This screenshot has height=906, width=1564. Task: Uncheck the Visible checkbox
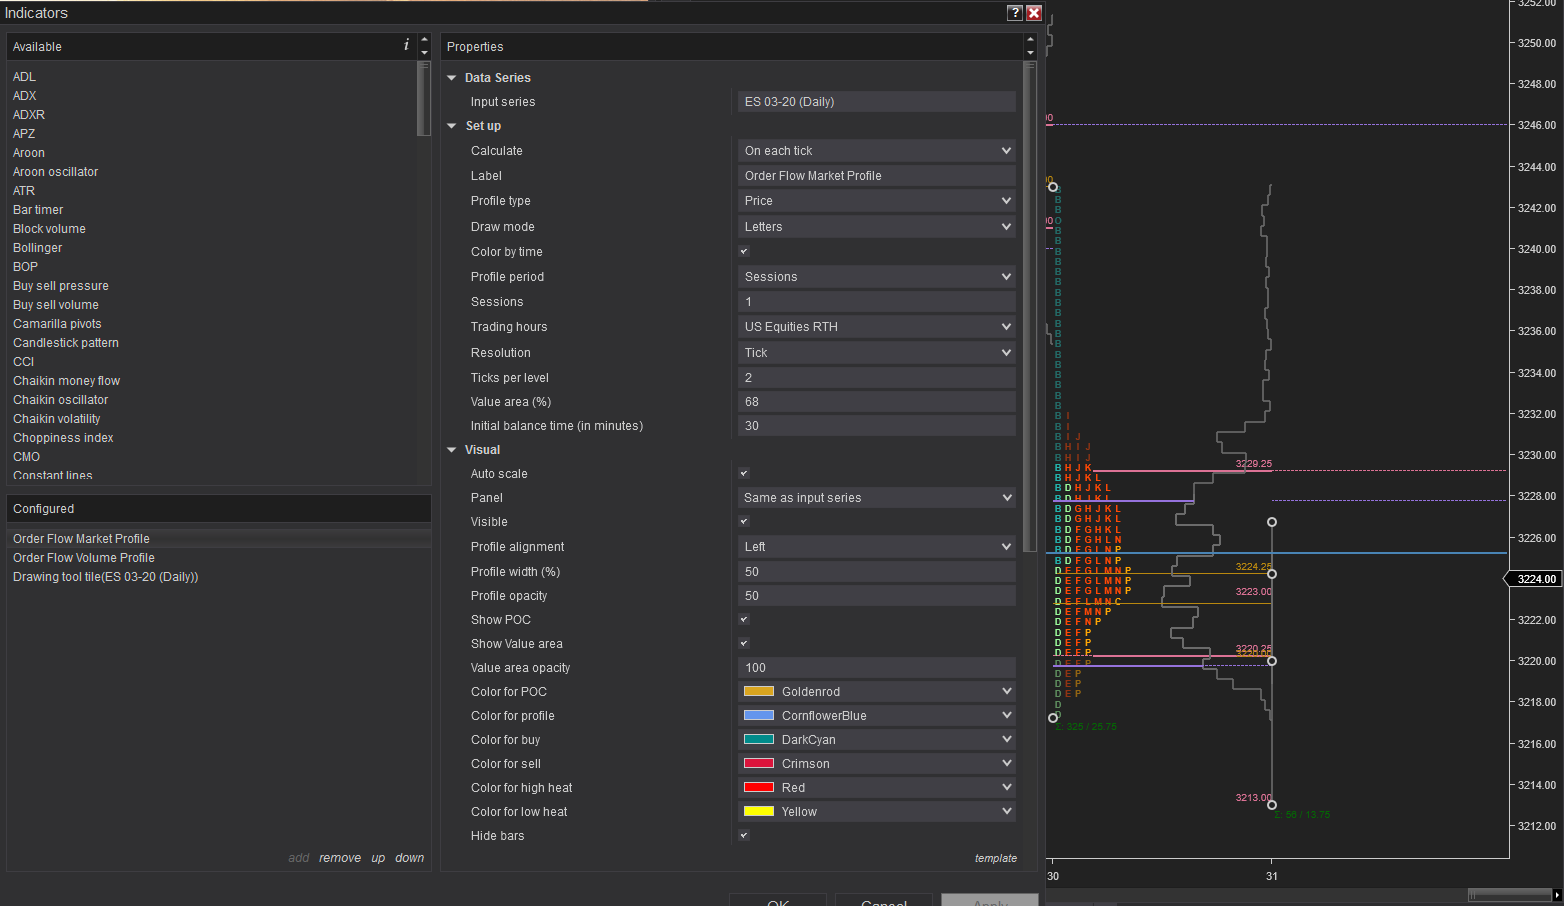tap(743, 521)
